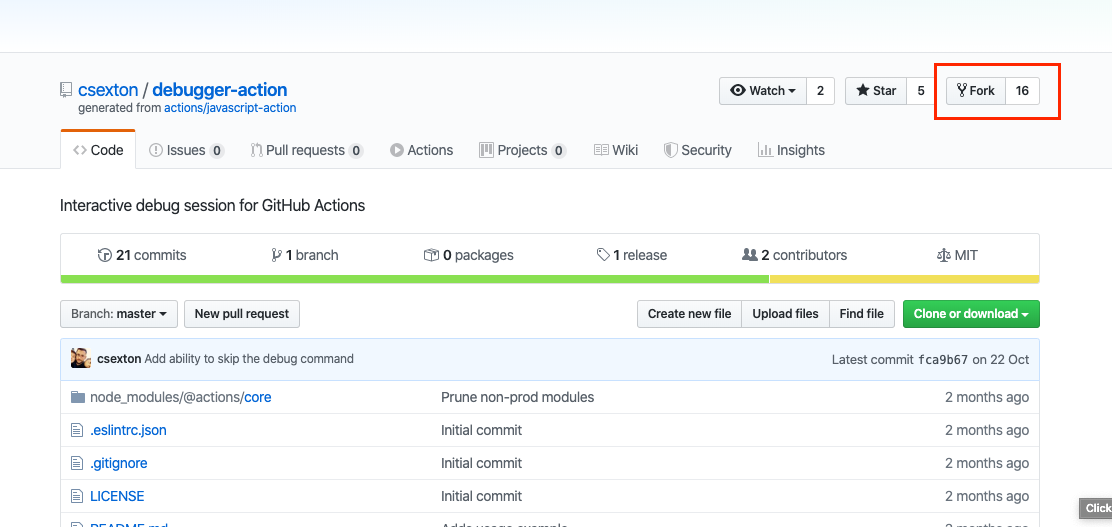Click the Fork button

pos(976,91)
